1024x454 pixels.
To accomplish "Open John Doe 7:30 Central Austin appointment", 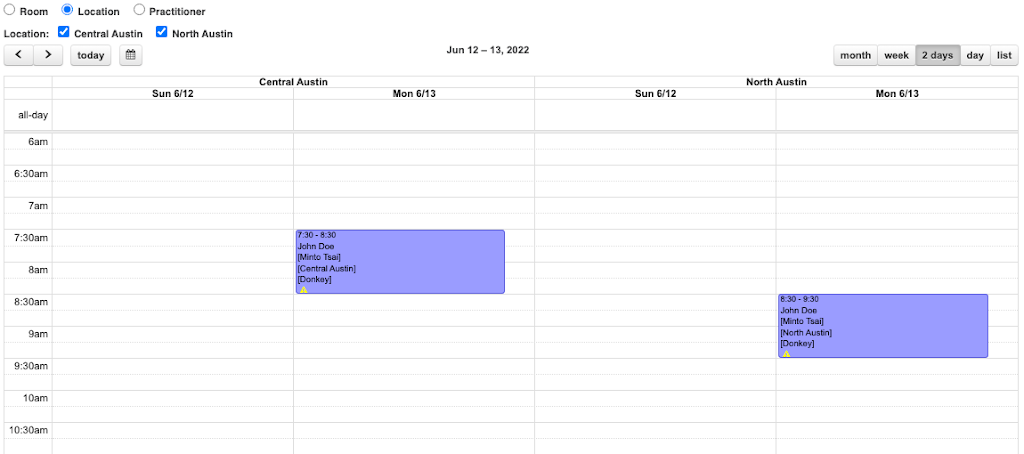I will point(400,260).
